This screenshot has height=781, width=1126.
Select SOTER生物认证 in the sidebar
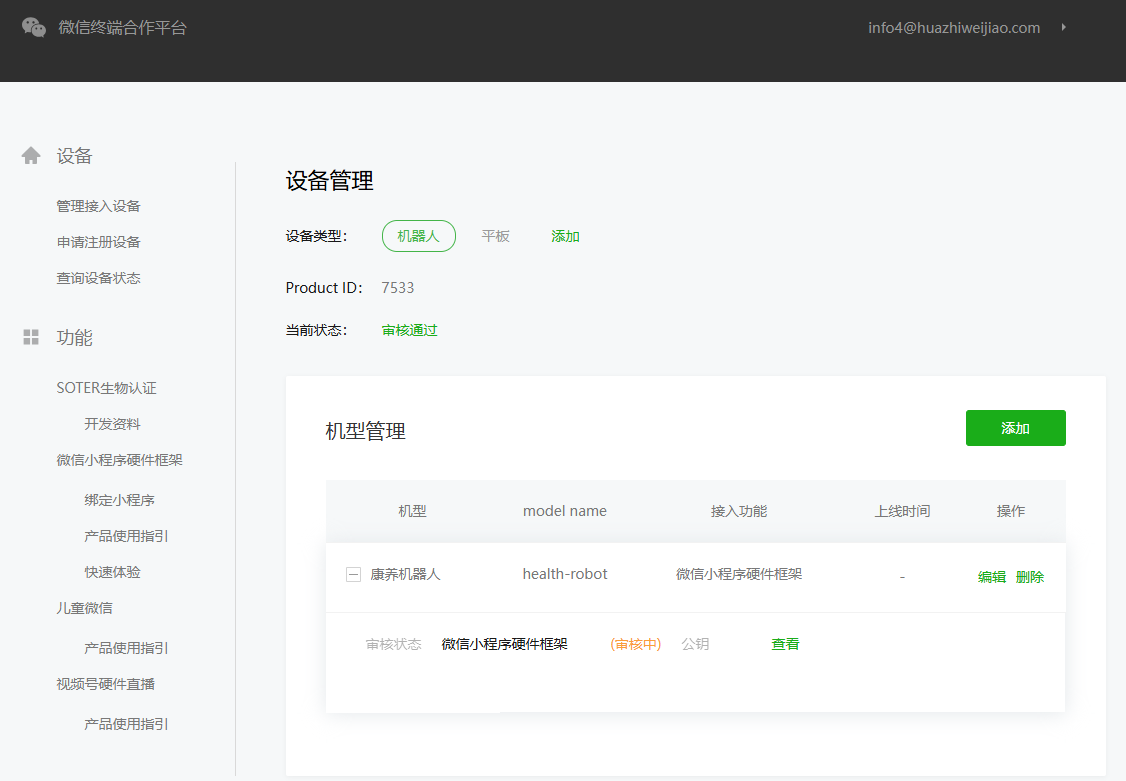coord(106,388)
